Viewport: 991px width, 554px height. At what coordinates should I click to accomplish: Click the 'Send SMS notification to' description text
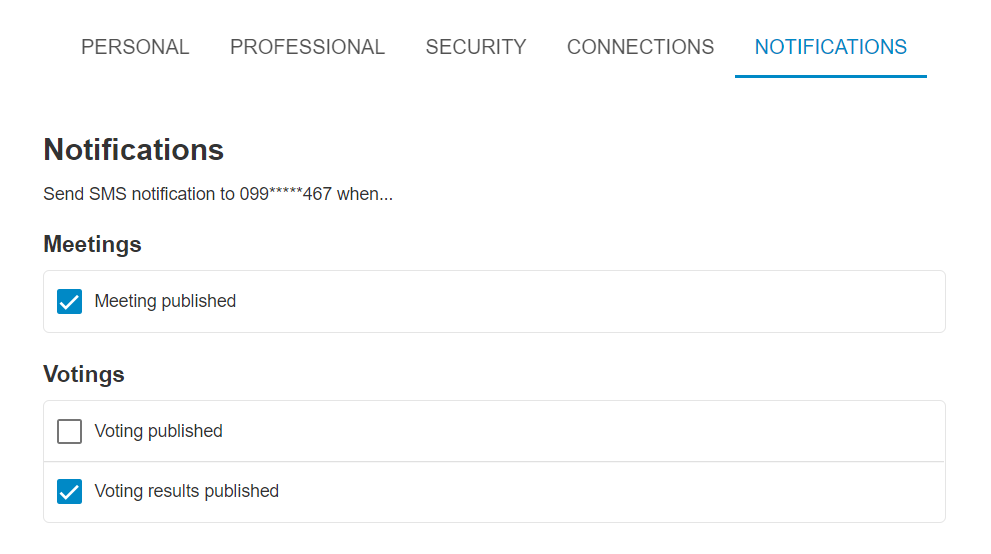click(139, 194)
